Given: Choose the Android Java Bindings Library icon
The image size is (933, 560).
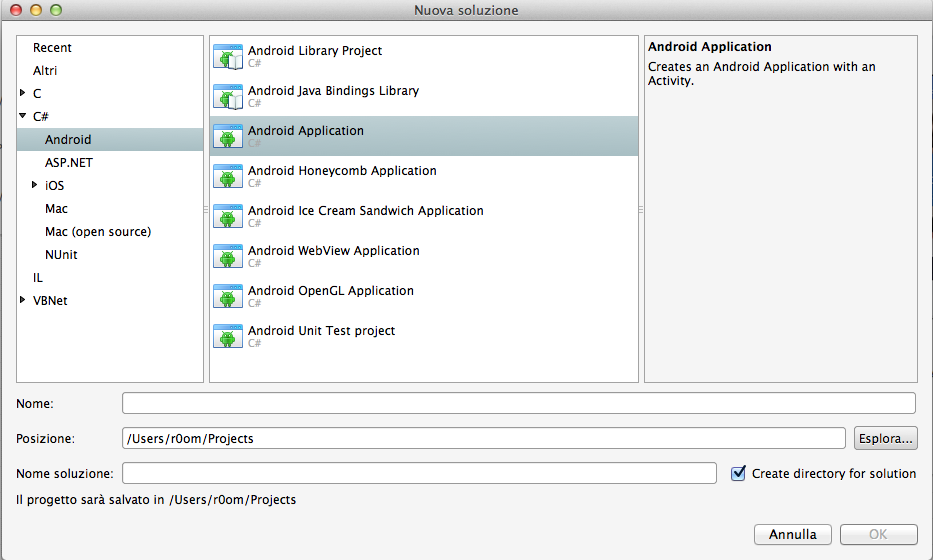Looking at the screenshot, I should click(x=228, y=96).
